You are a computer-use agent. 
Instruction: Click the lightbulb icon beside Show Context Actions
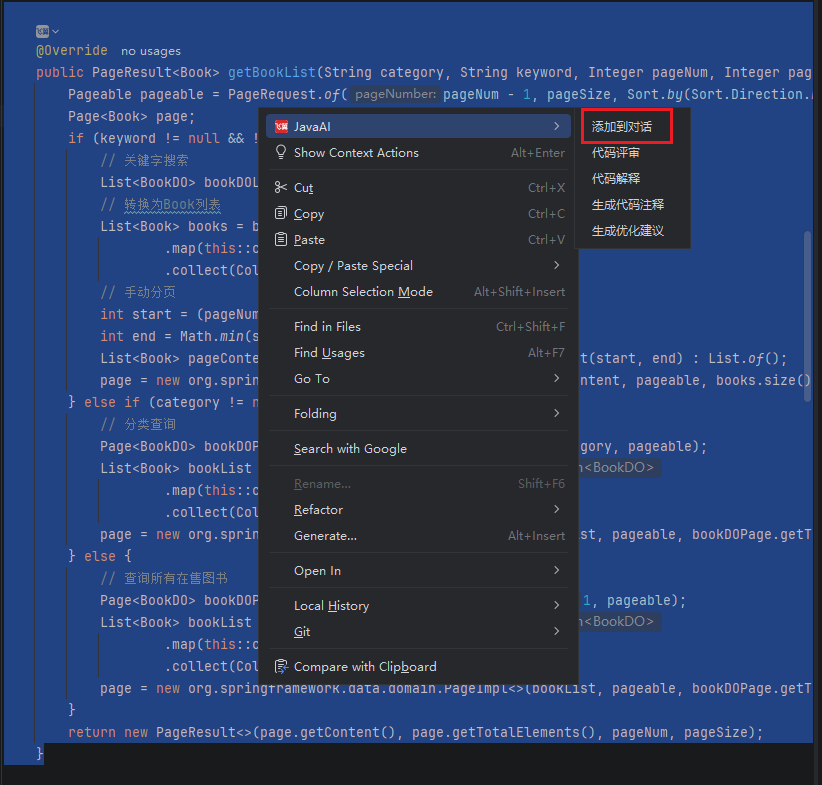tap(281, 152)
